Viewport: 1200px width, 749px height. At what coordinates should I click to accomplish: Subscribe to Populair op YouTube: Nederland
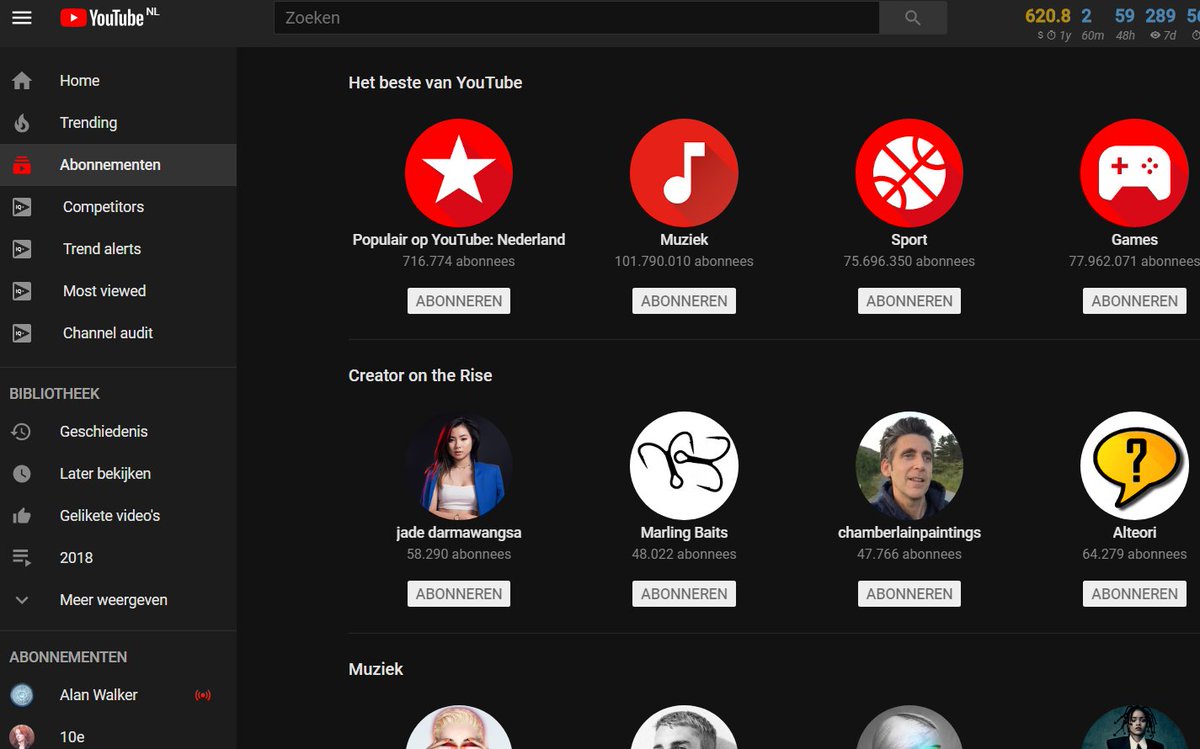[459, 301]
